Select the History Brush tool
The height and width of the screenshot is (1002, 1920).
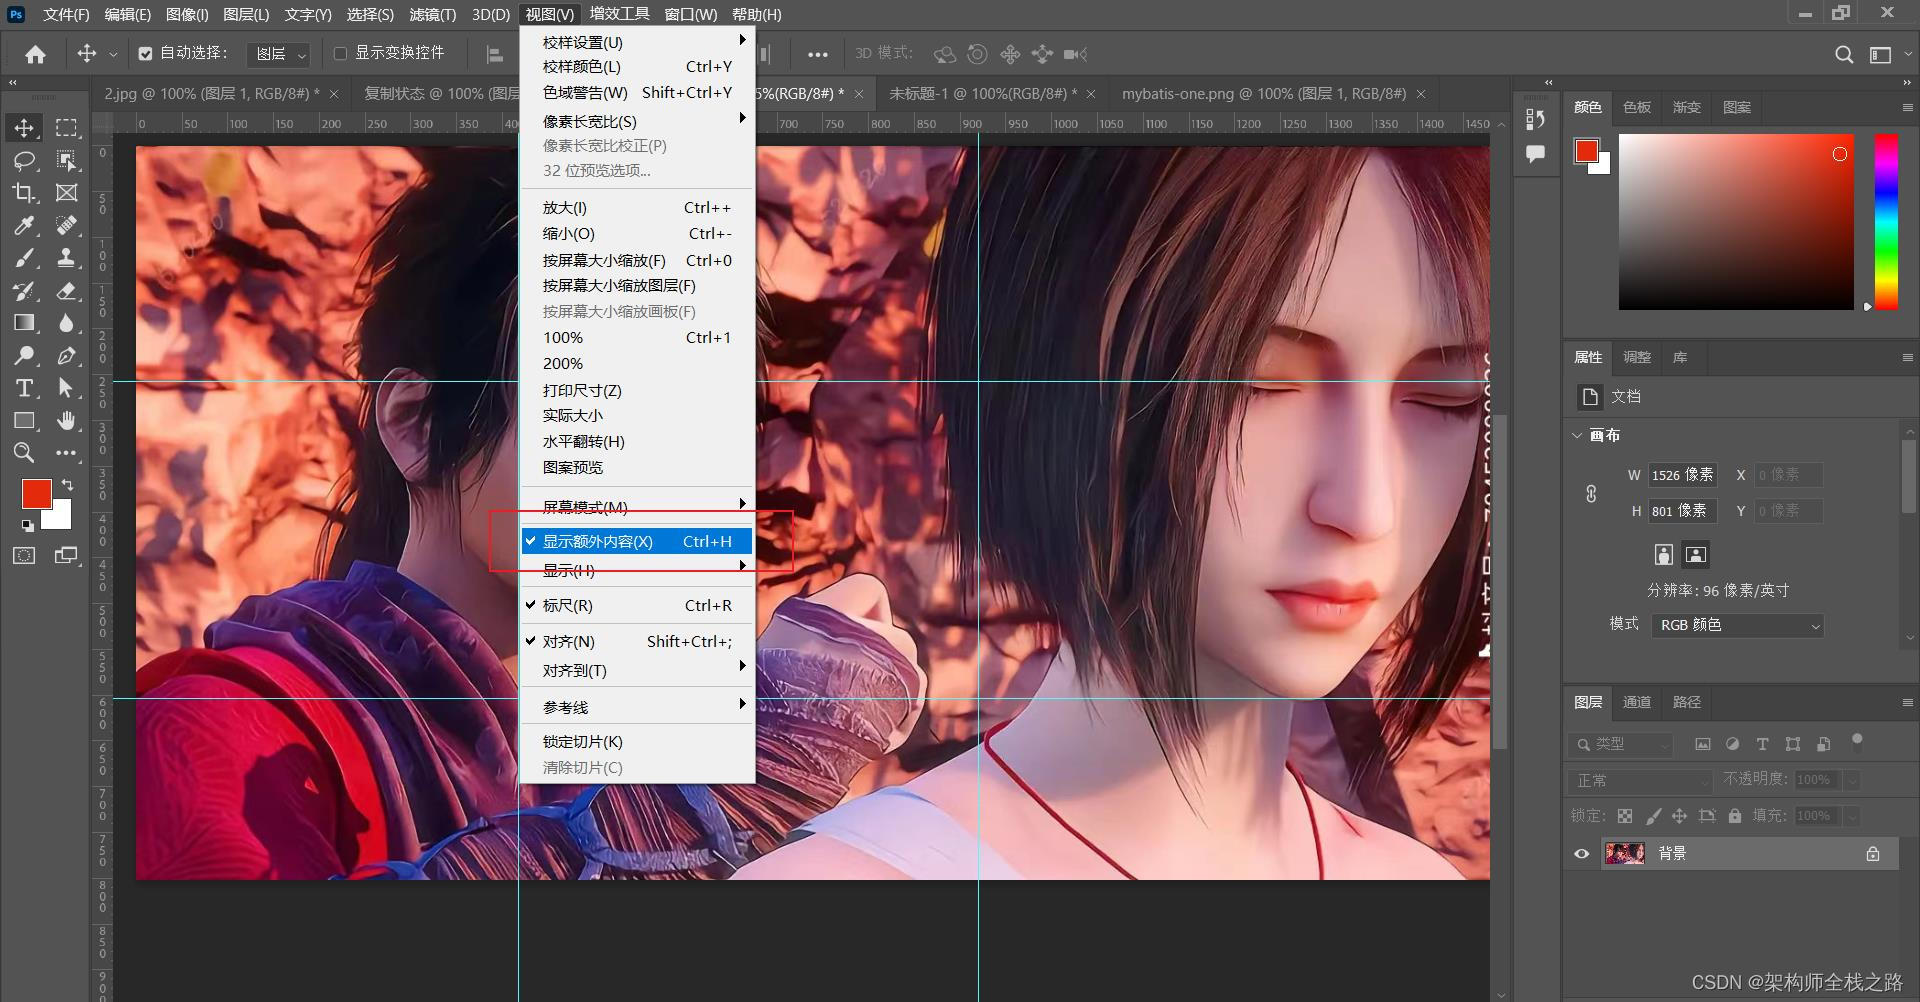coord(24,291)
